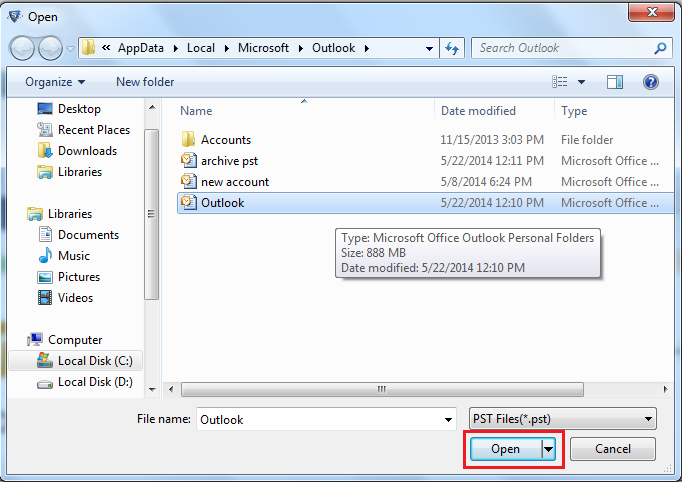Viewport: 682px width, 482px height.
Task: Sort by the Name column header
Action: [x=196, y=111]
